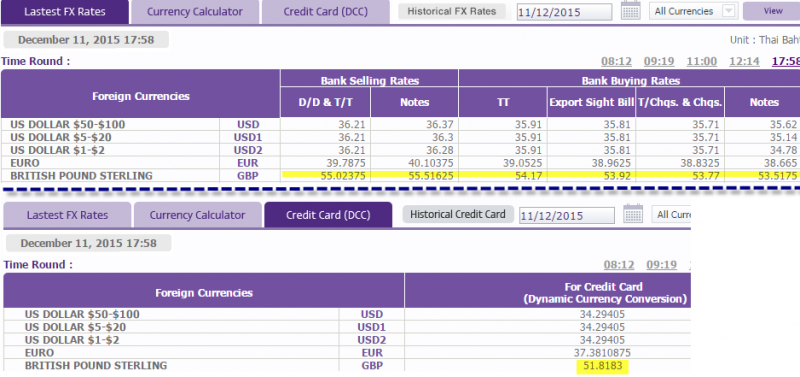This screenshot has width=800, height=377.
Task: Select Credit Card (DCC) tab in lower panel
Action: pyautogui.click(x=328, y=215)
